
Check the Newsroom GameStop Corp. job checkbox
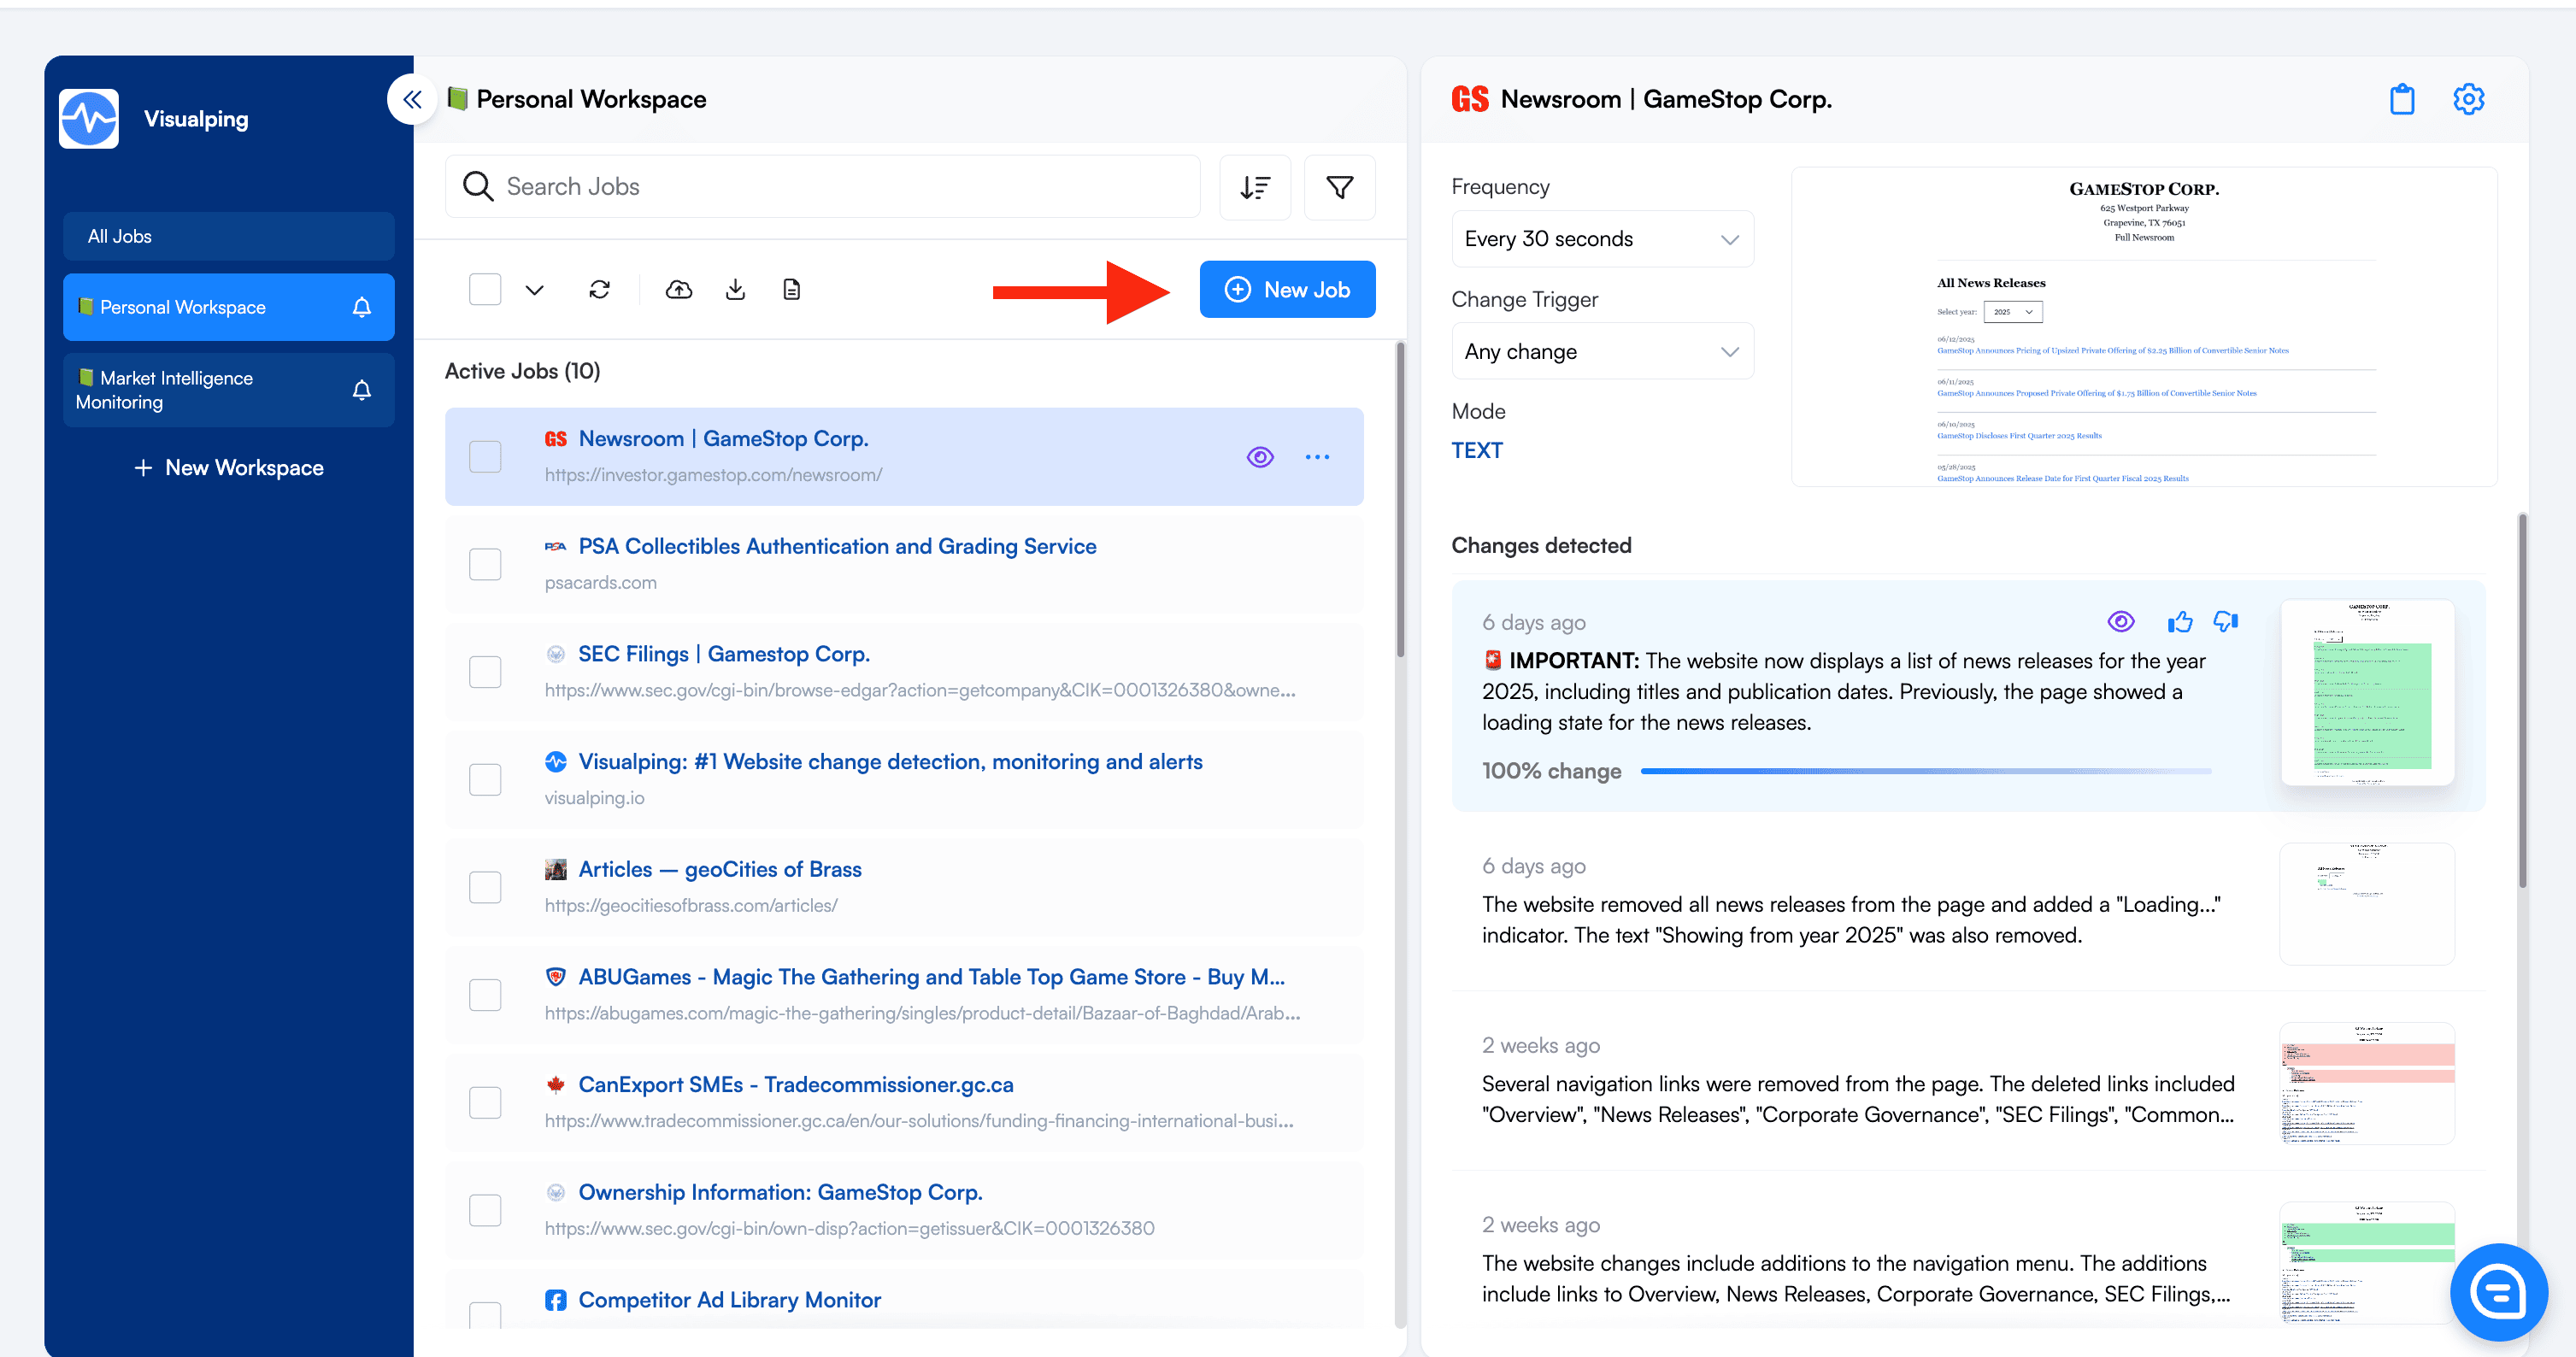coord(485,457)
